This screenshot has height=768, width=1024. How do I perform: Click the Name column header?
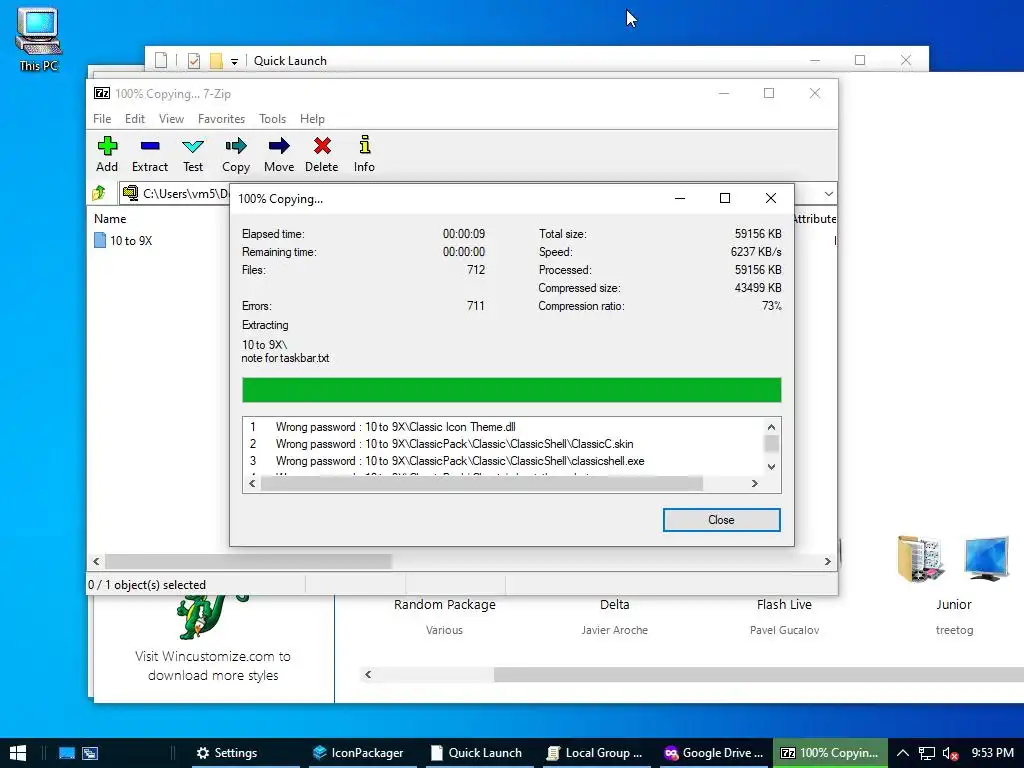[x=110, y=219]
